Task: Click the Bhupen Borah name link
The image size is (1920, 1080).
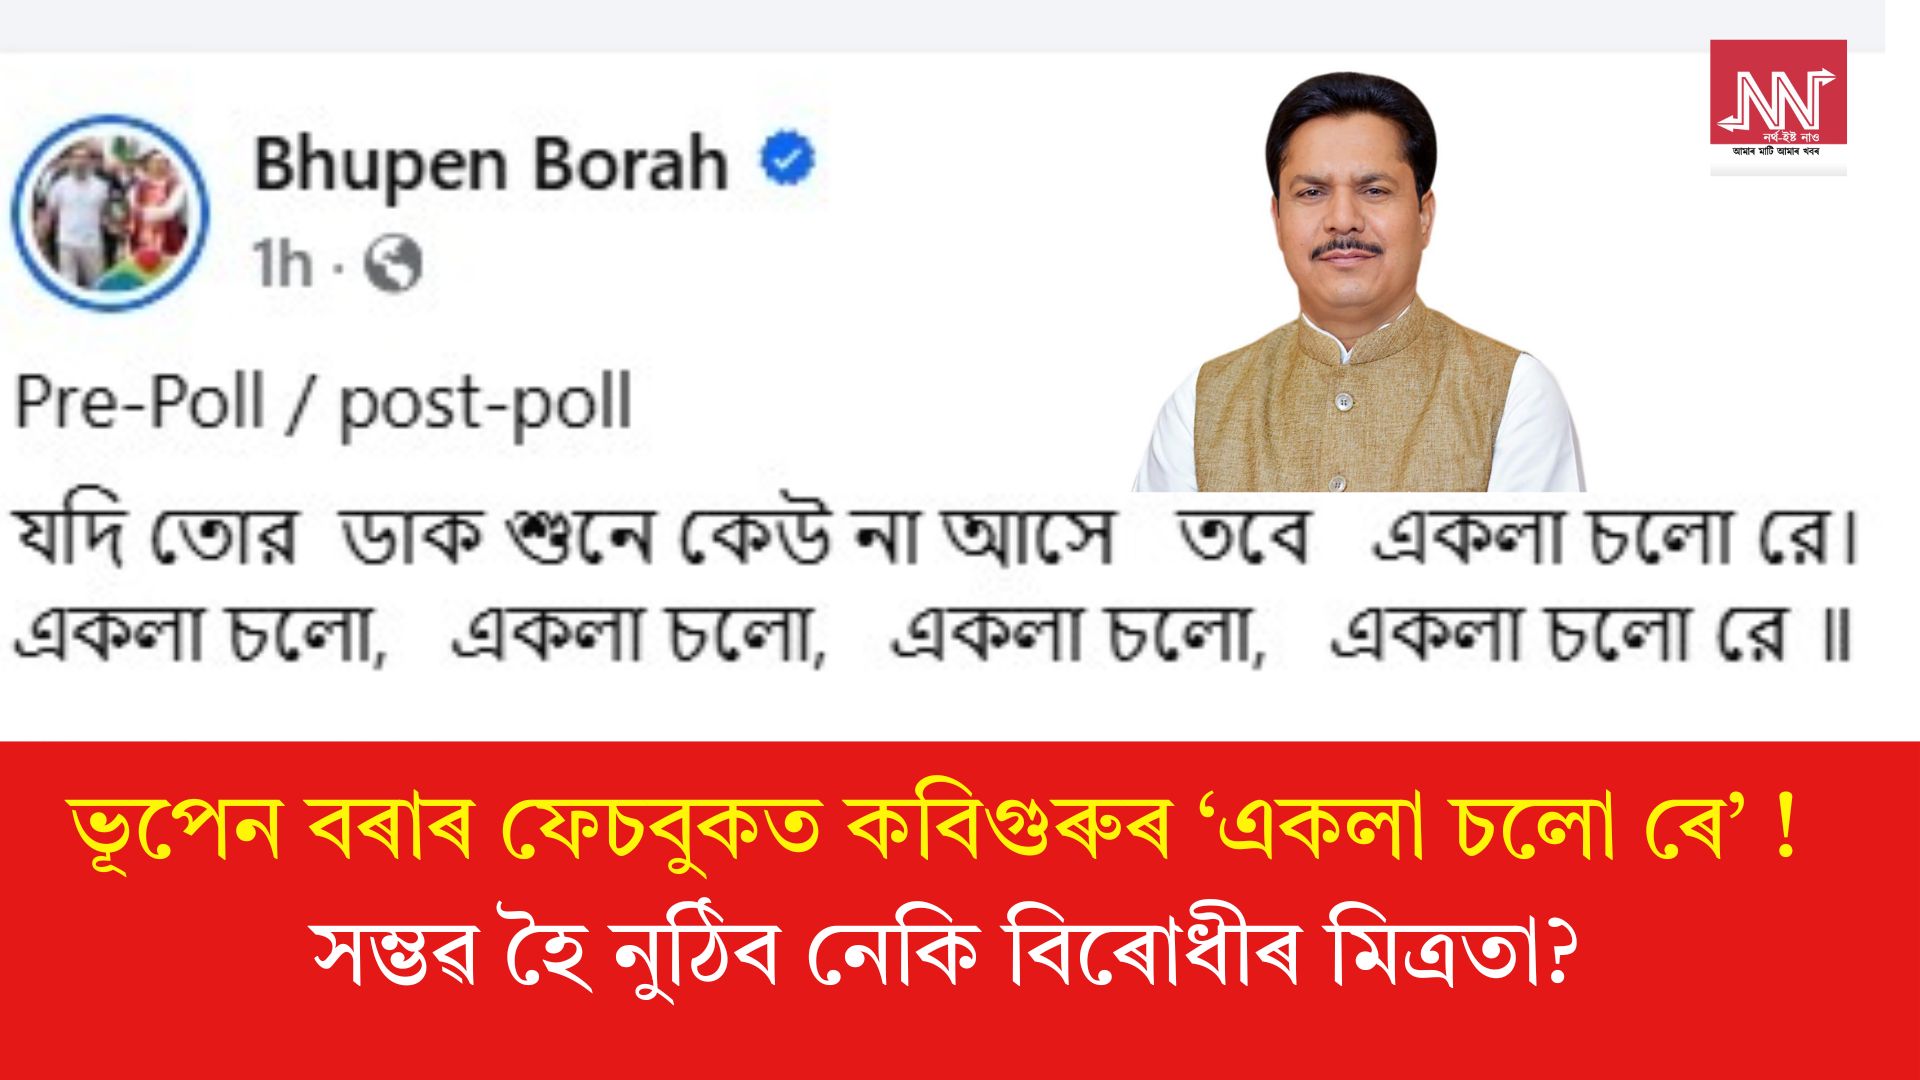Action: [x=490, y=165]
